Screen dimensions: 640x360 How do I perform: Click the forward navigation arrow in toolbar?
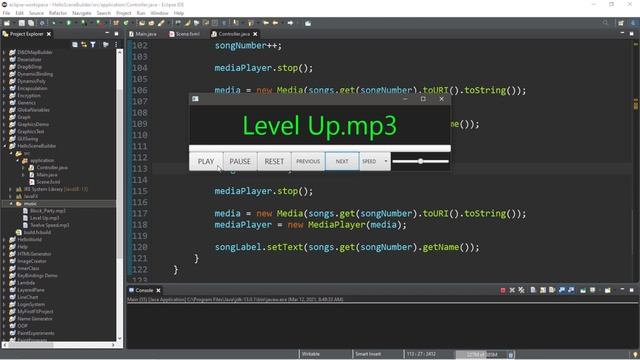pos(290,23)
